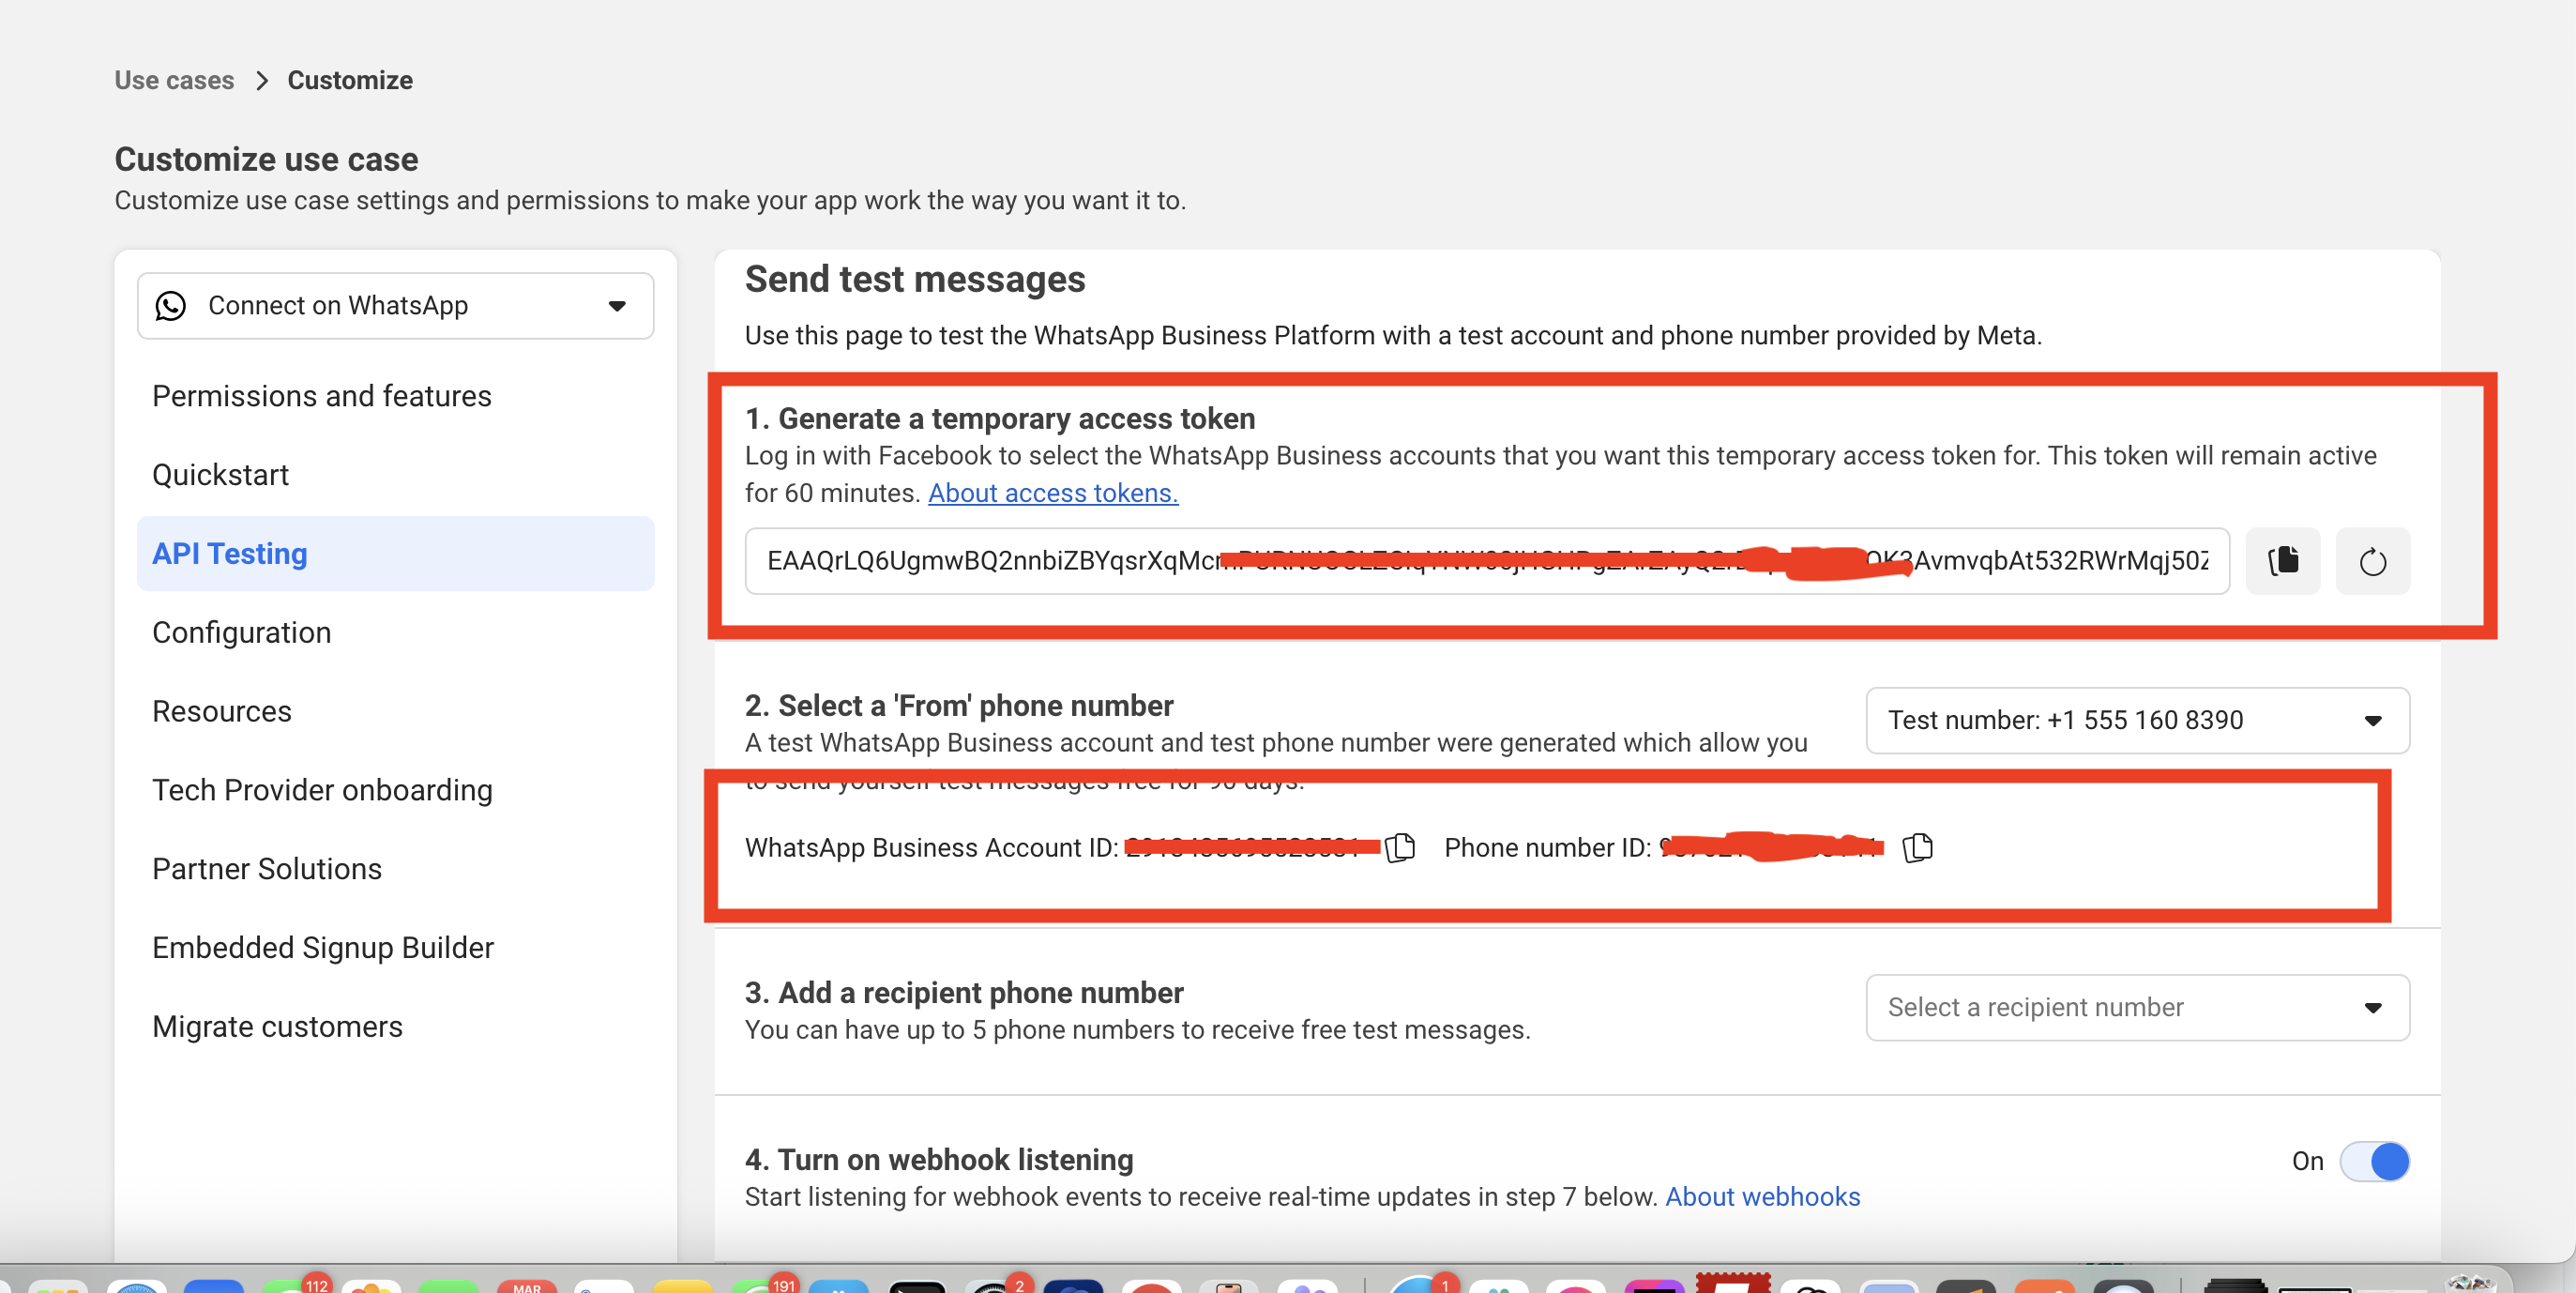Expand the Test number phone dropdown

coord(2138,720)
